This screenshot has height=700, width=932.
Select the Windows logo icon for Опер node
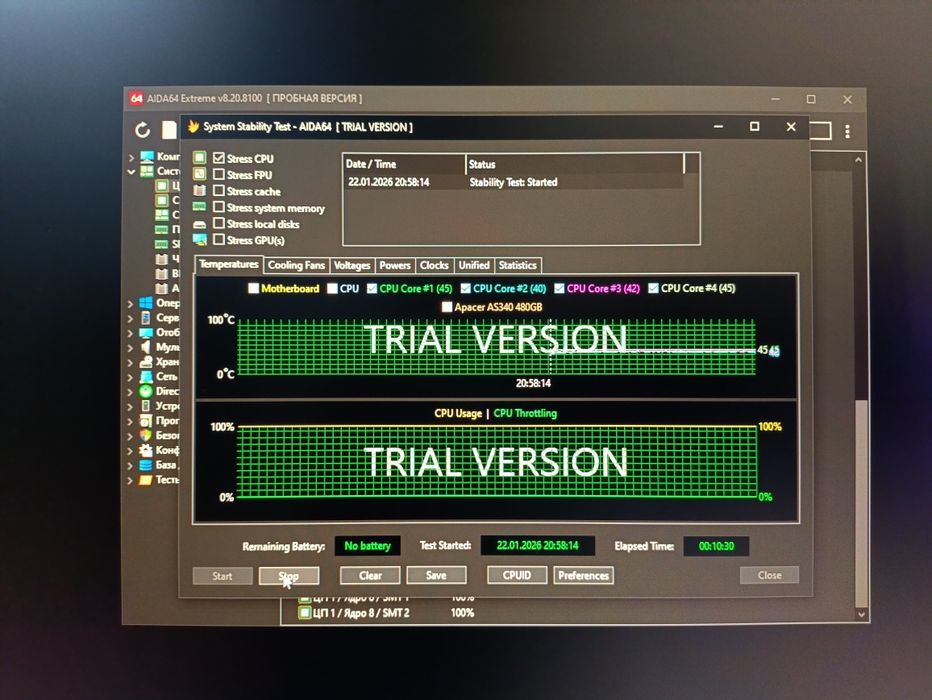click(146, 303)
